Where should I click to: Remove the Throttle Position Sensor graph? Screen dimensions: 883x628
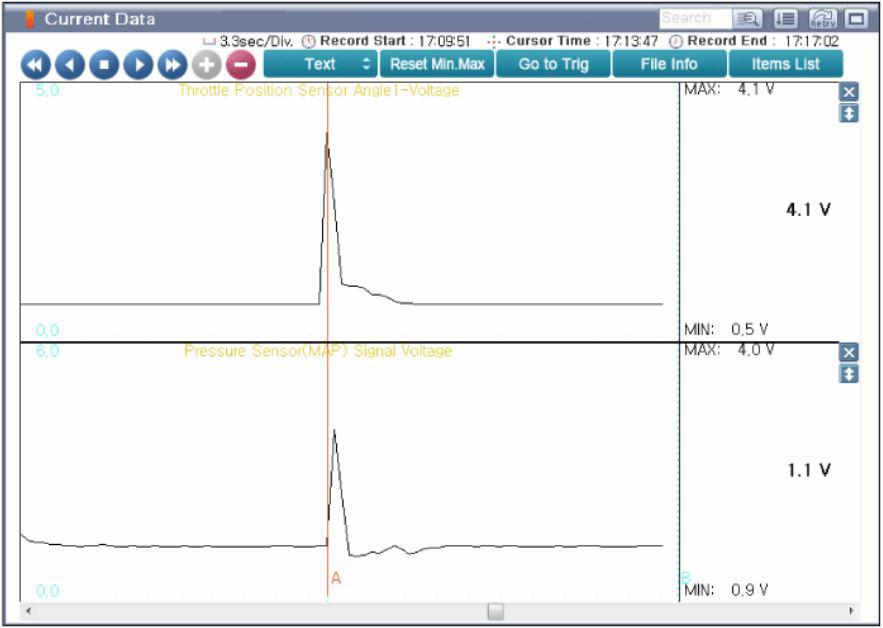click(849, 92)
